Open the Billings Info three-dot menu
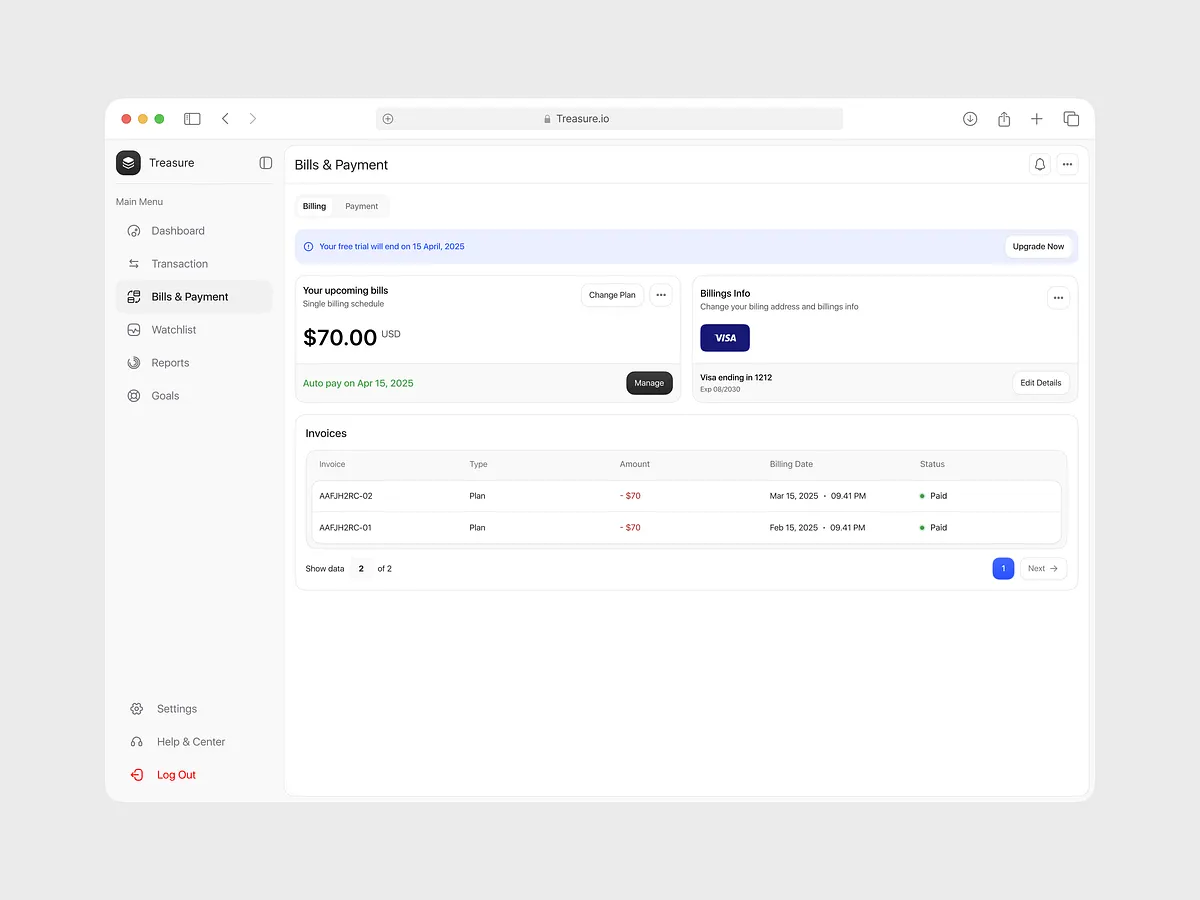This screenshot has height=900, width=1200. (1058, 297)
